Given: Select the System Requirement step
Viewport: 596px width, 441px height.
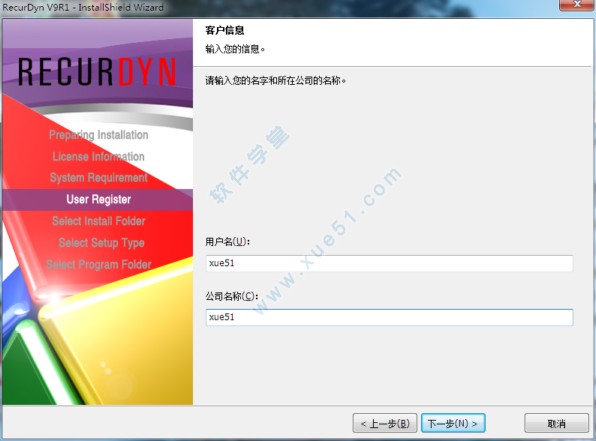Looking at the screenshot, I should pos(98,178).
